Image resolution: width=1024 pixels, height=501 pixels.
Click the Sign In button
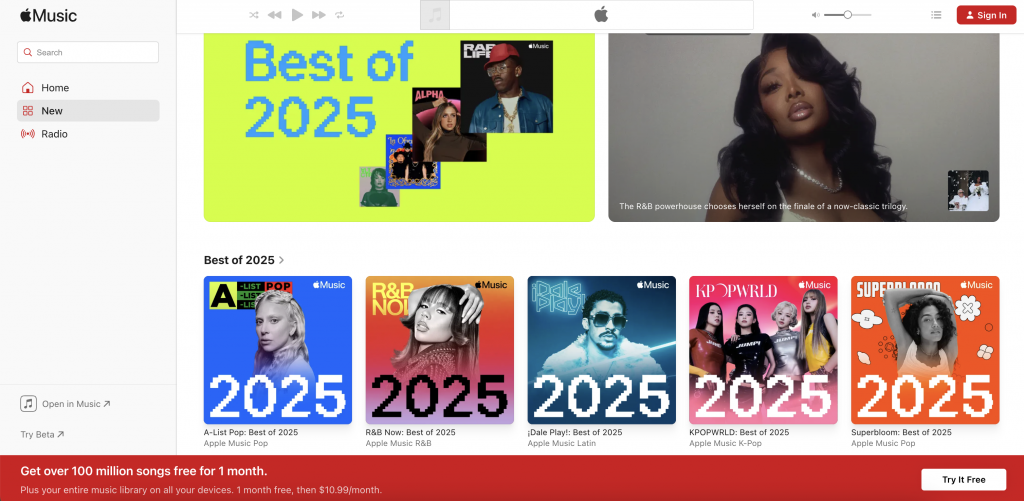(985, 15)
